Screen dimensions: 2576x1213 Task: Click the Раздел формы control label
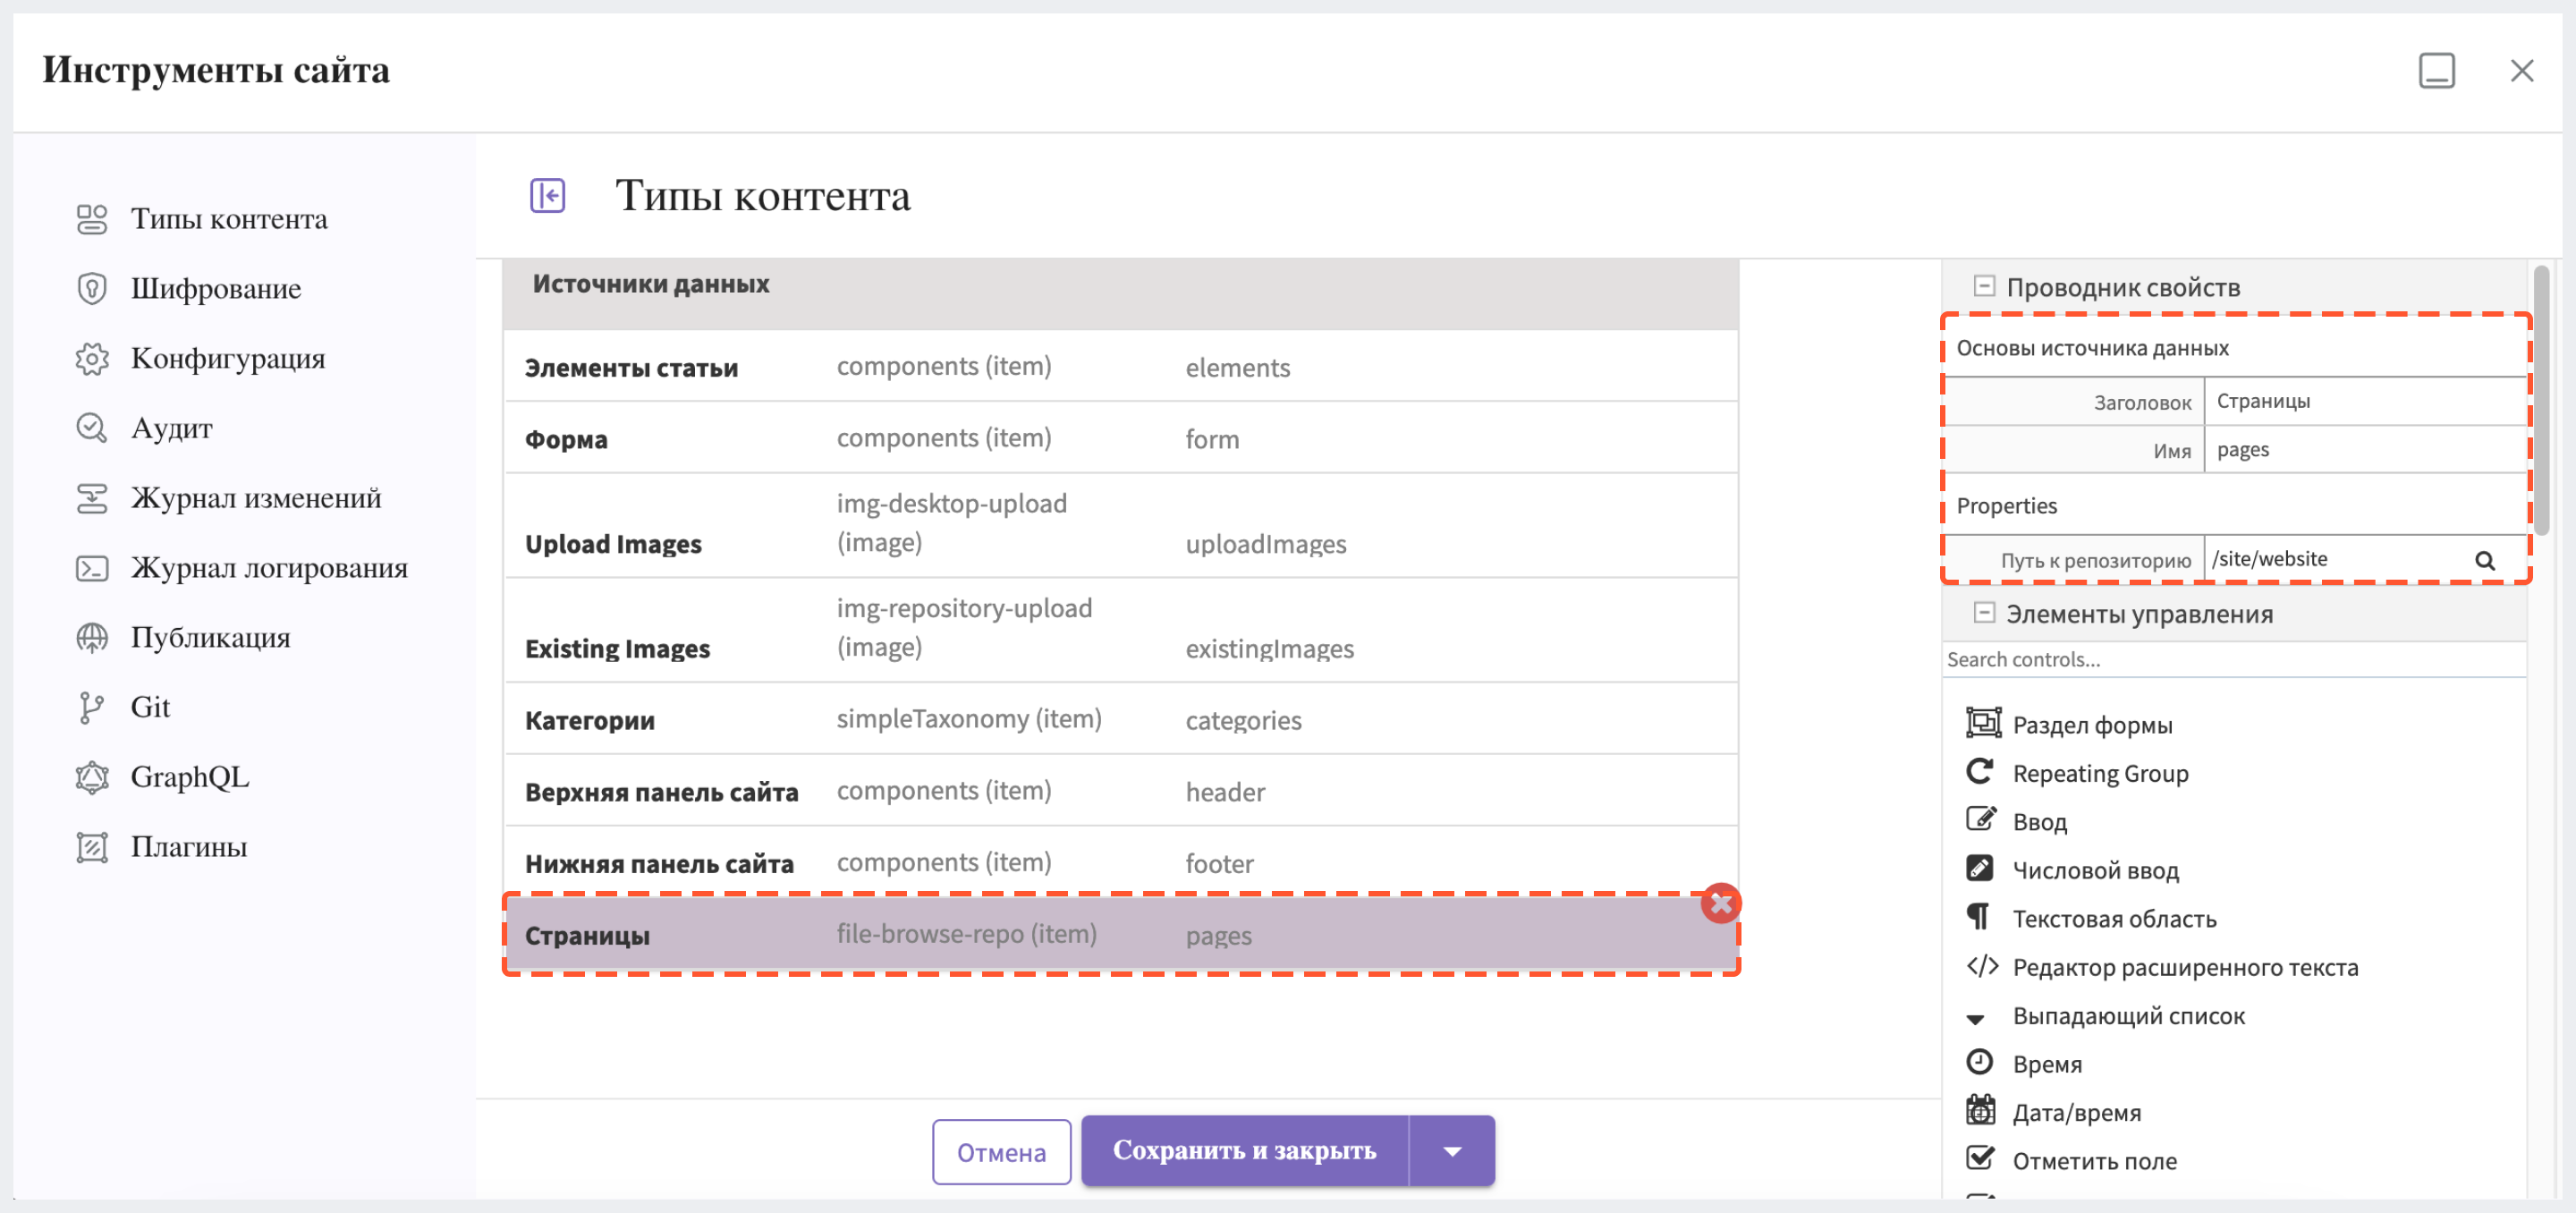pos(2092,725)
